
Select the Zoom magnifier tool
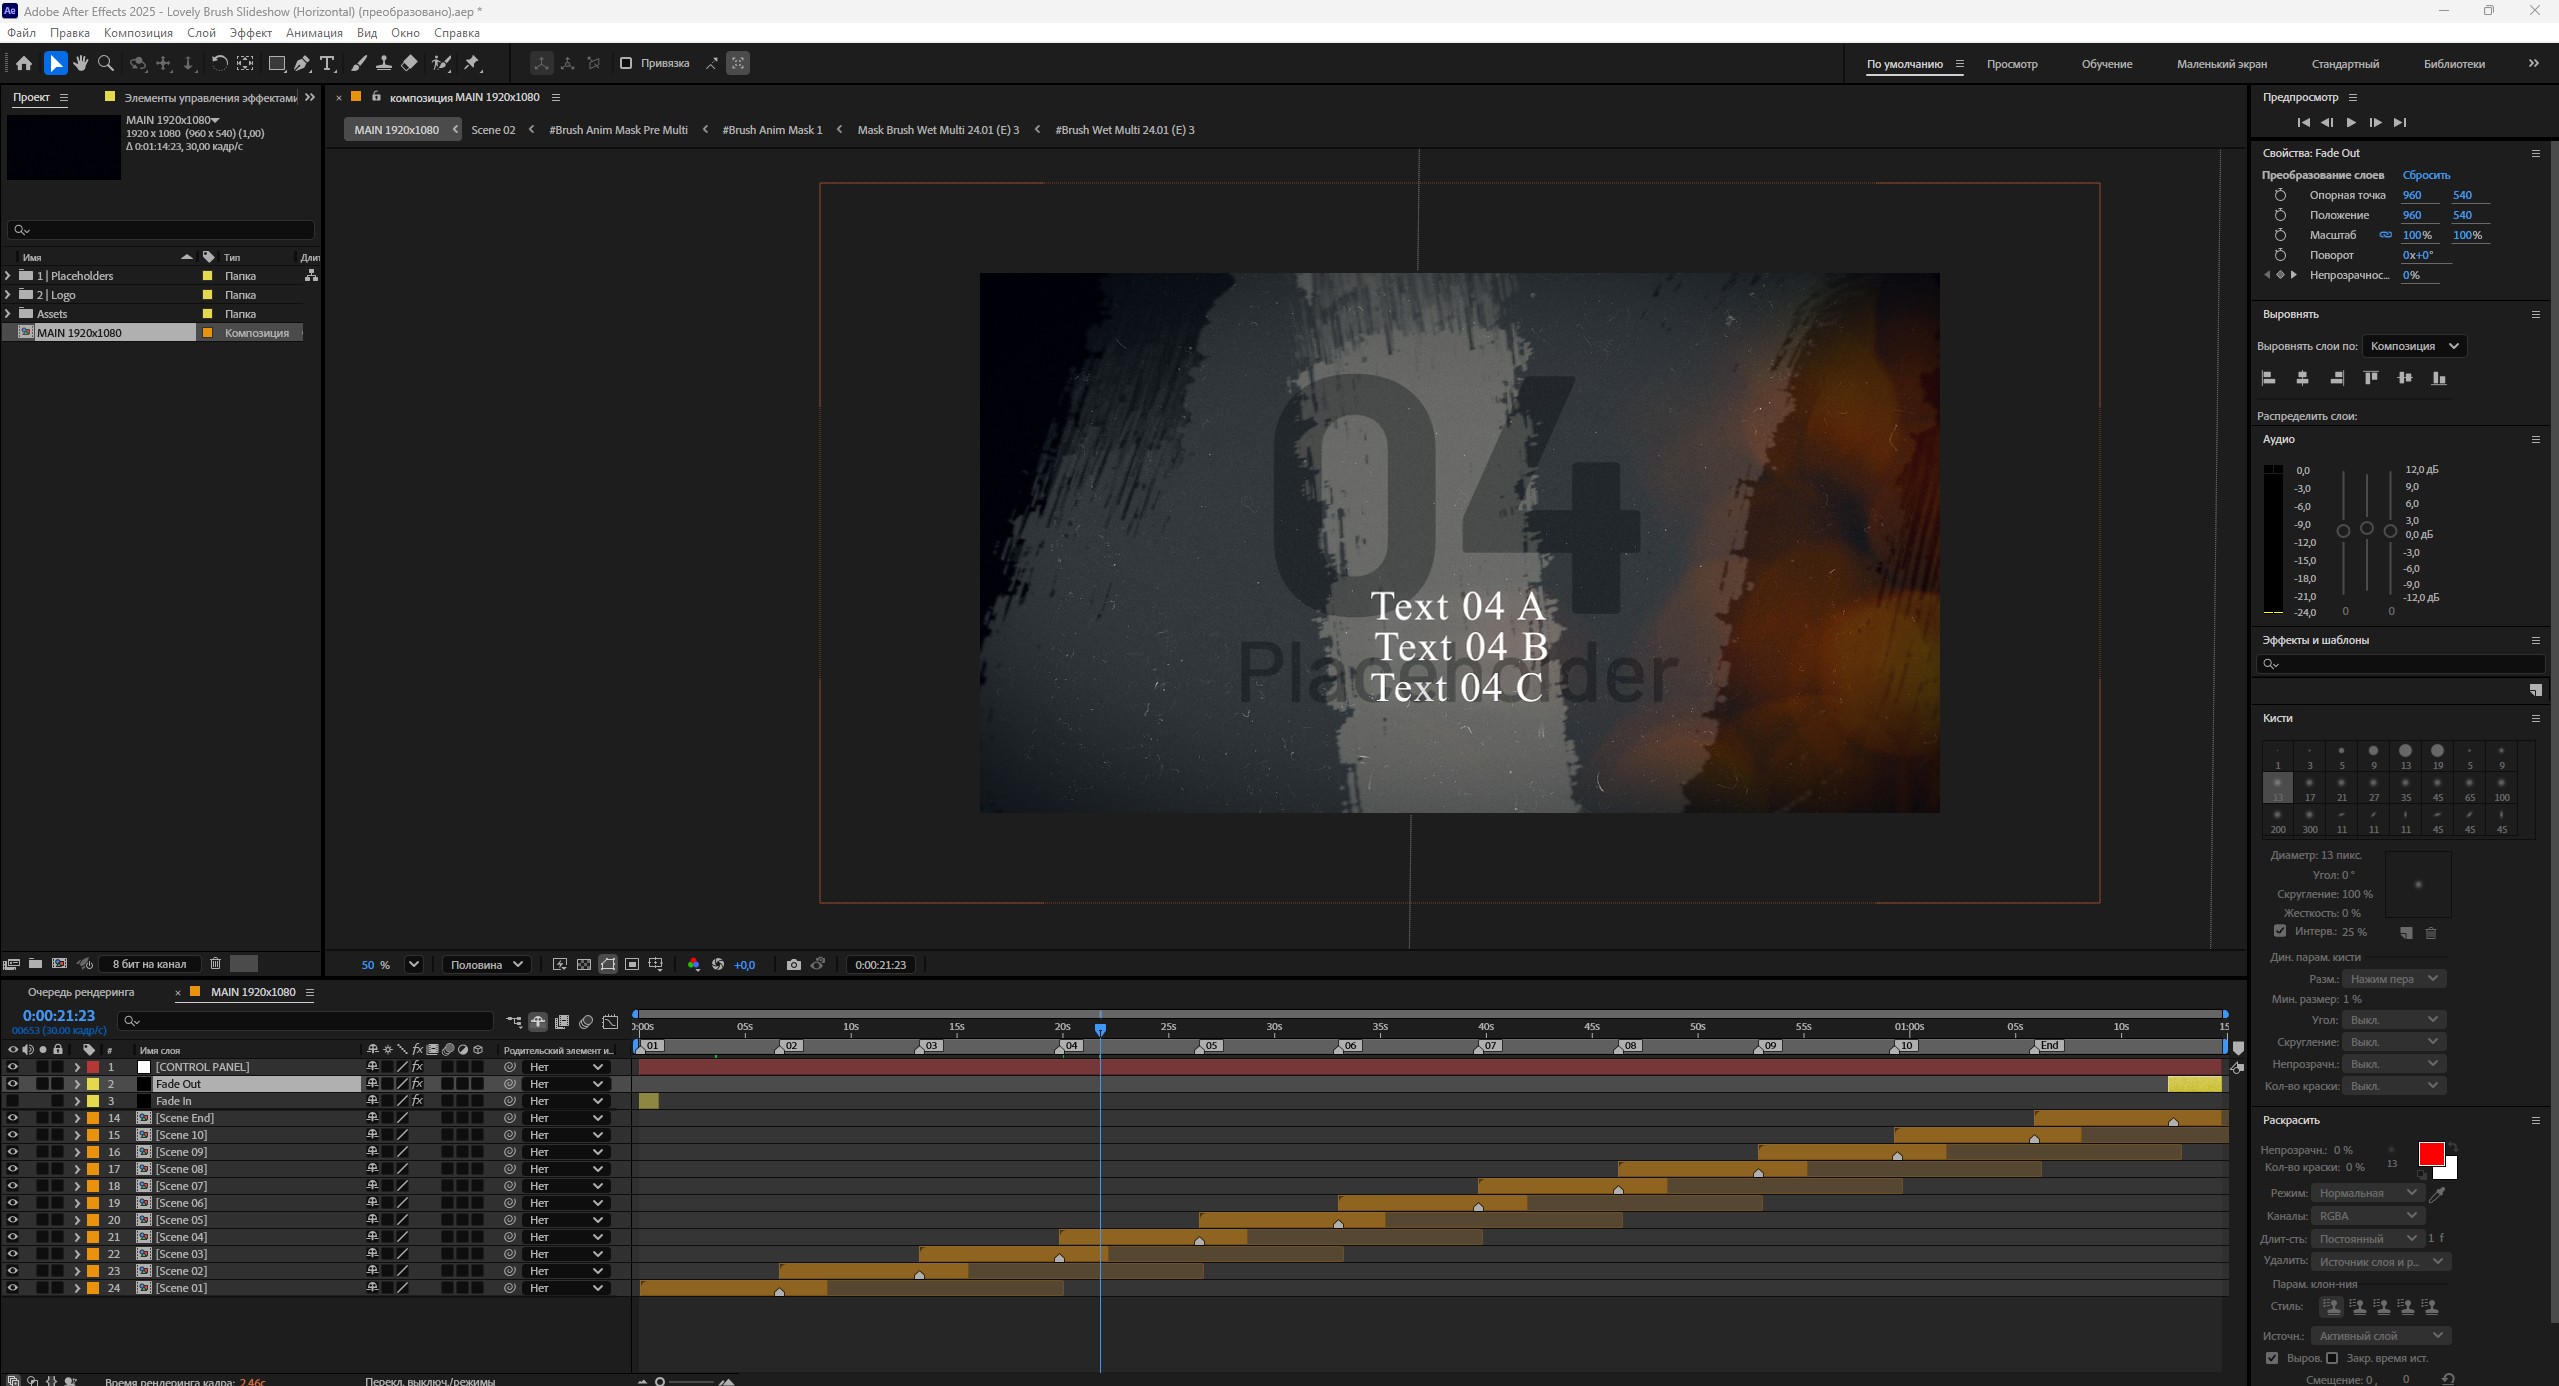coord(106,63)
